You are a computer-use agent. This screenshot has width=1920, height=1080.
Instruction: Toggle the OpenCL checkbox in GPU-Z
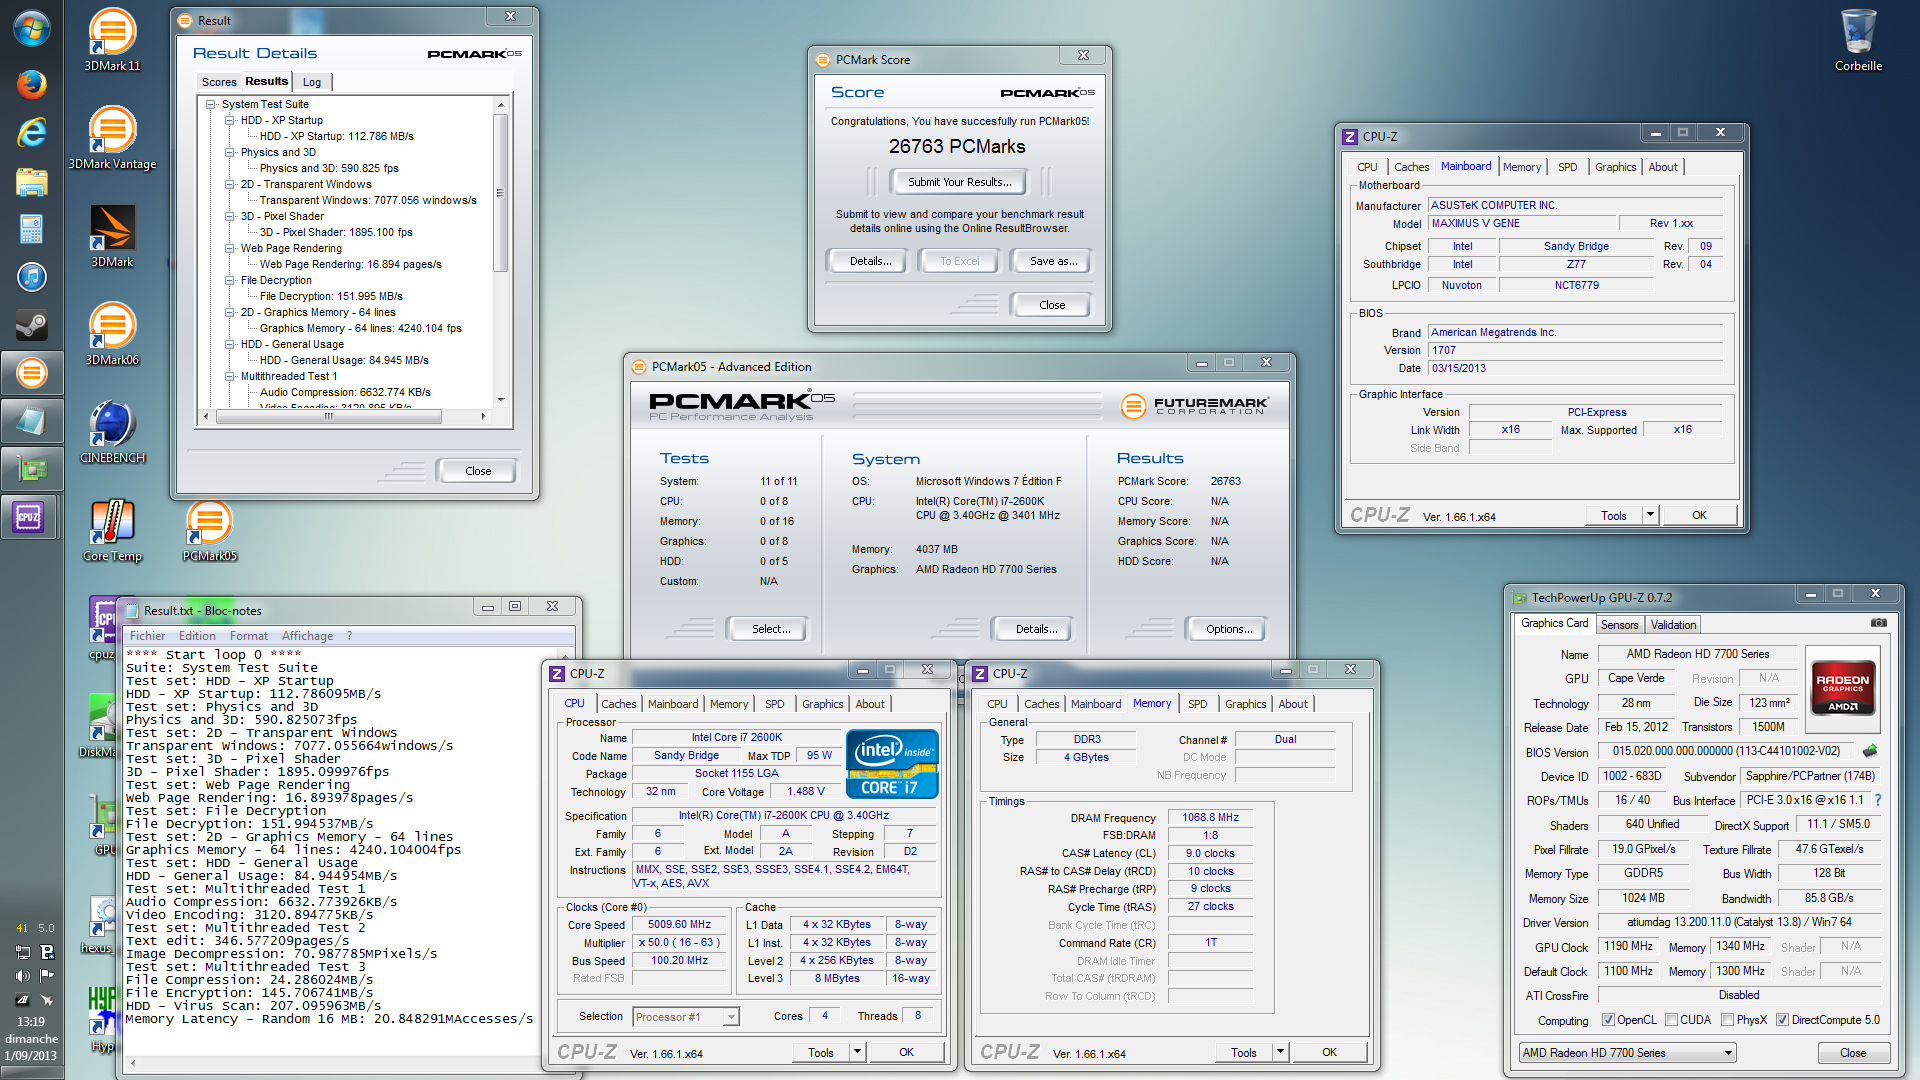pyautogui.click(x=1608, y=1020)
